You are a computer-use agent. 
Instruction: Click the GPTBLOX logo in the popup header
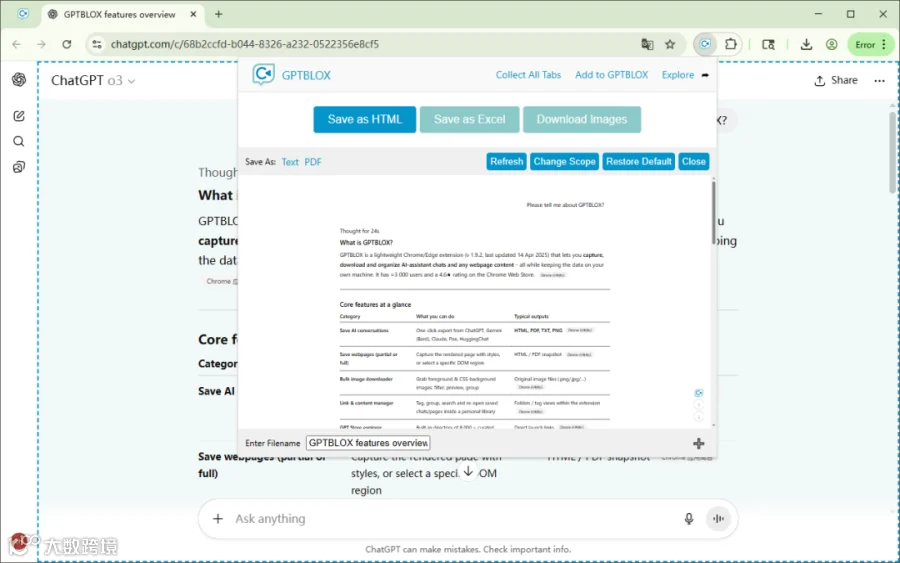tap(263, 74)
